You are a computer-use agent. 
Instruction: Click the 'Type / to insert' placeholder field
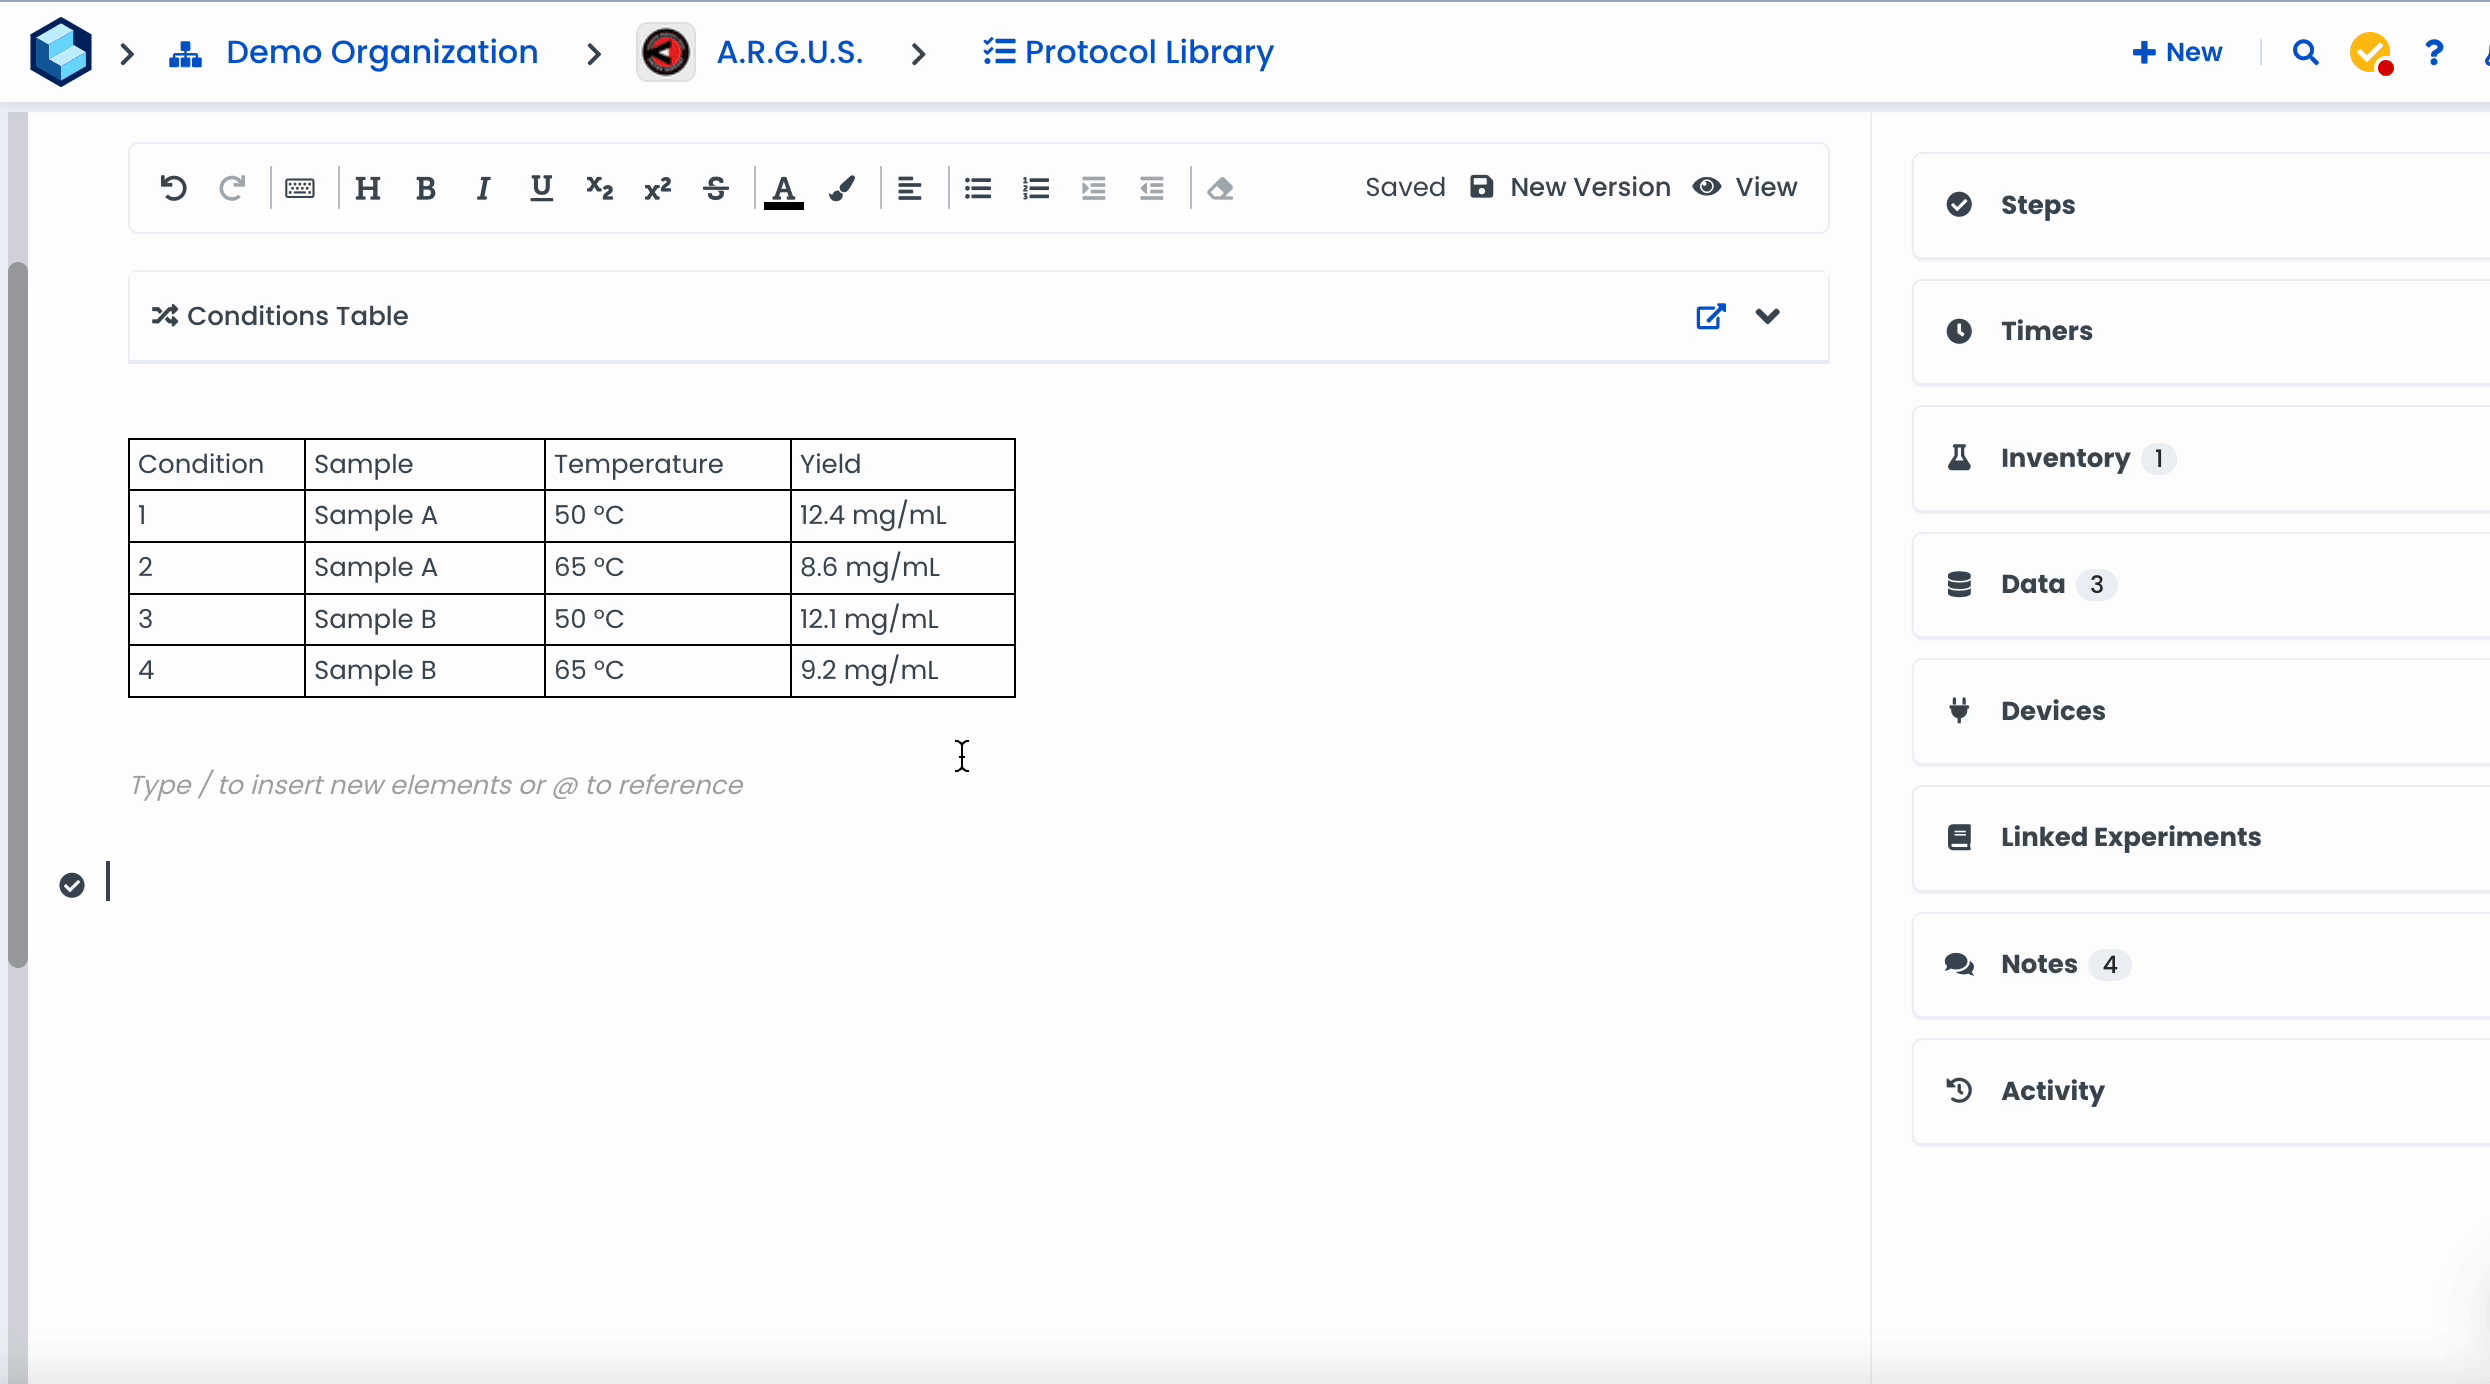[436, 785]
